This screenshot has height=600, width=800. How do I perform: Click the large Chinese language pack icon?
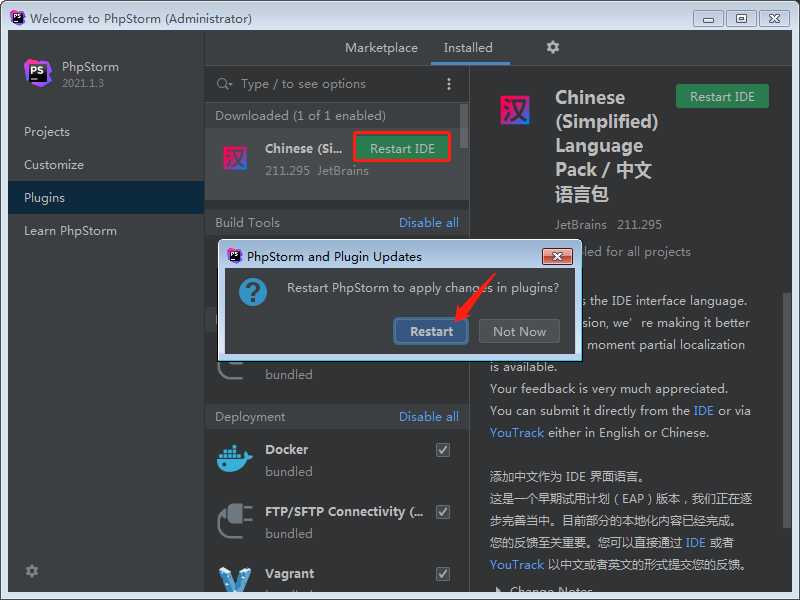515,110
